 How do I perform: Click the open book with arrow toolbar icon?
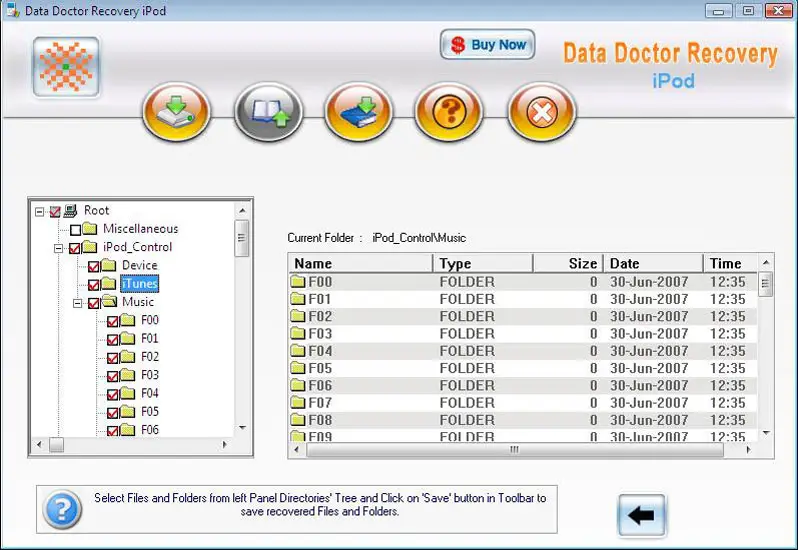tap(268, 111)
